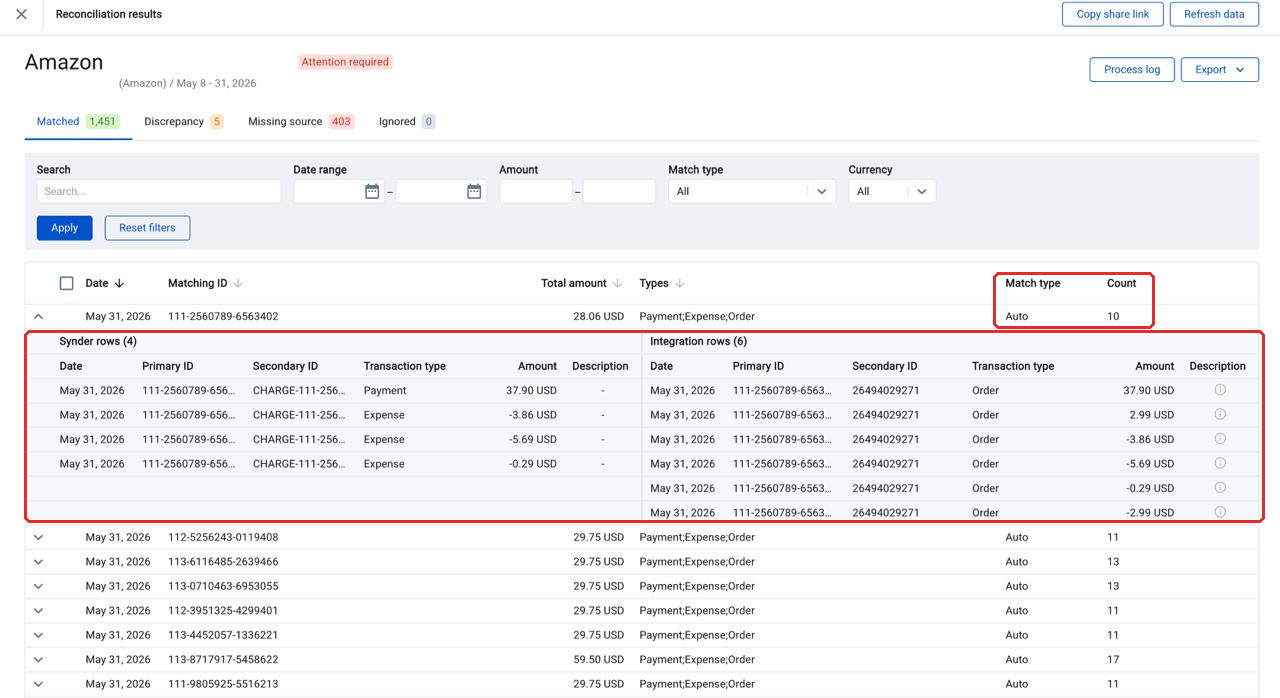1280x698 pixels.
Task: Focus the Search input field
Action: click(x=159, y=191)
